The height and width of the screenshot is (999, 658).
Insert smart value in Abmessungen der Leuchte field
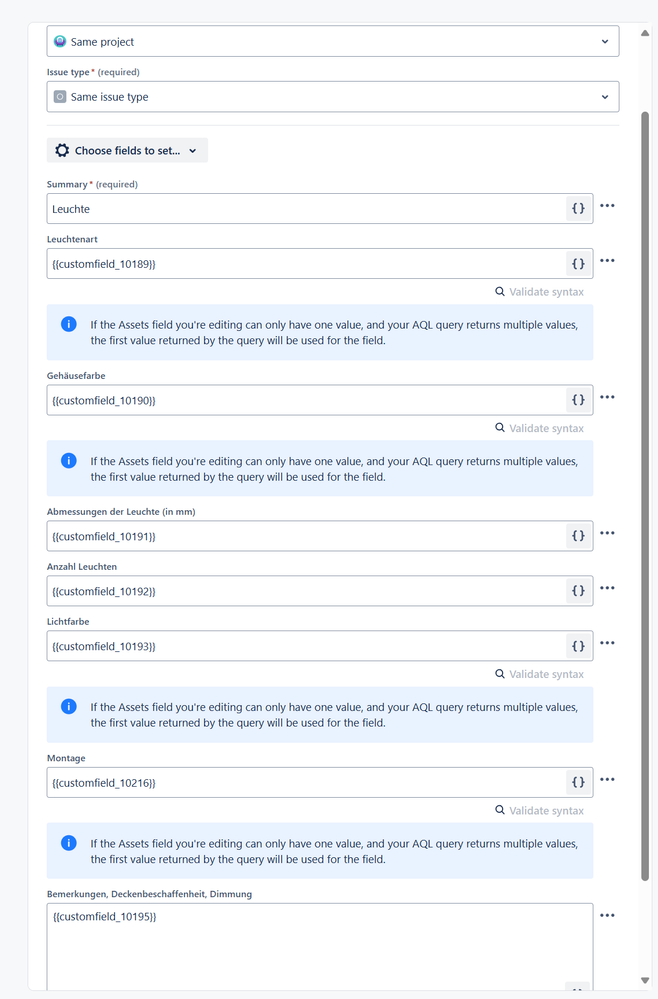pos(578,535)
